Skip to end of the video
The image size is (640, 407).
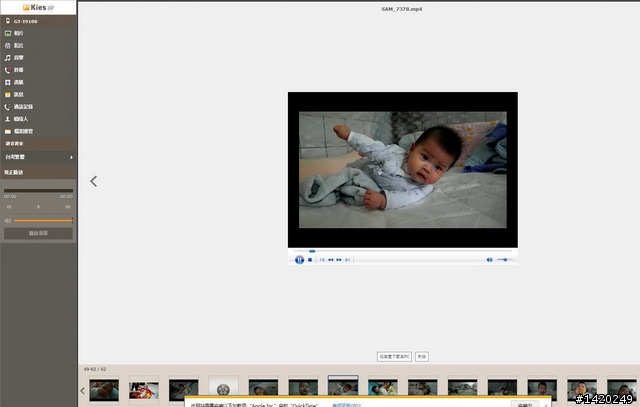347,260
